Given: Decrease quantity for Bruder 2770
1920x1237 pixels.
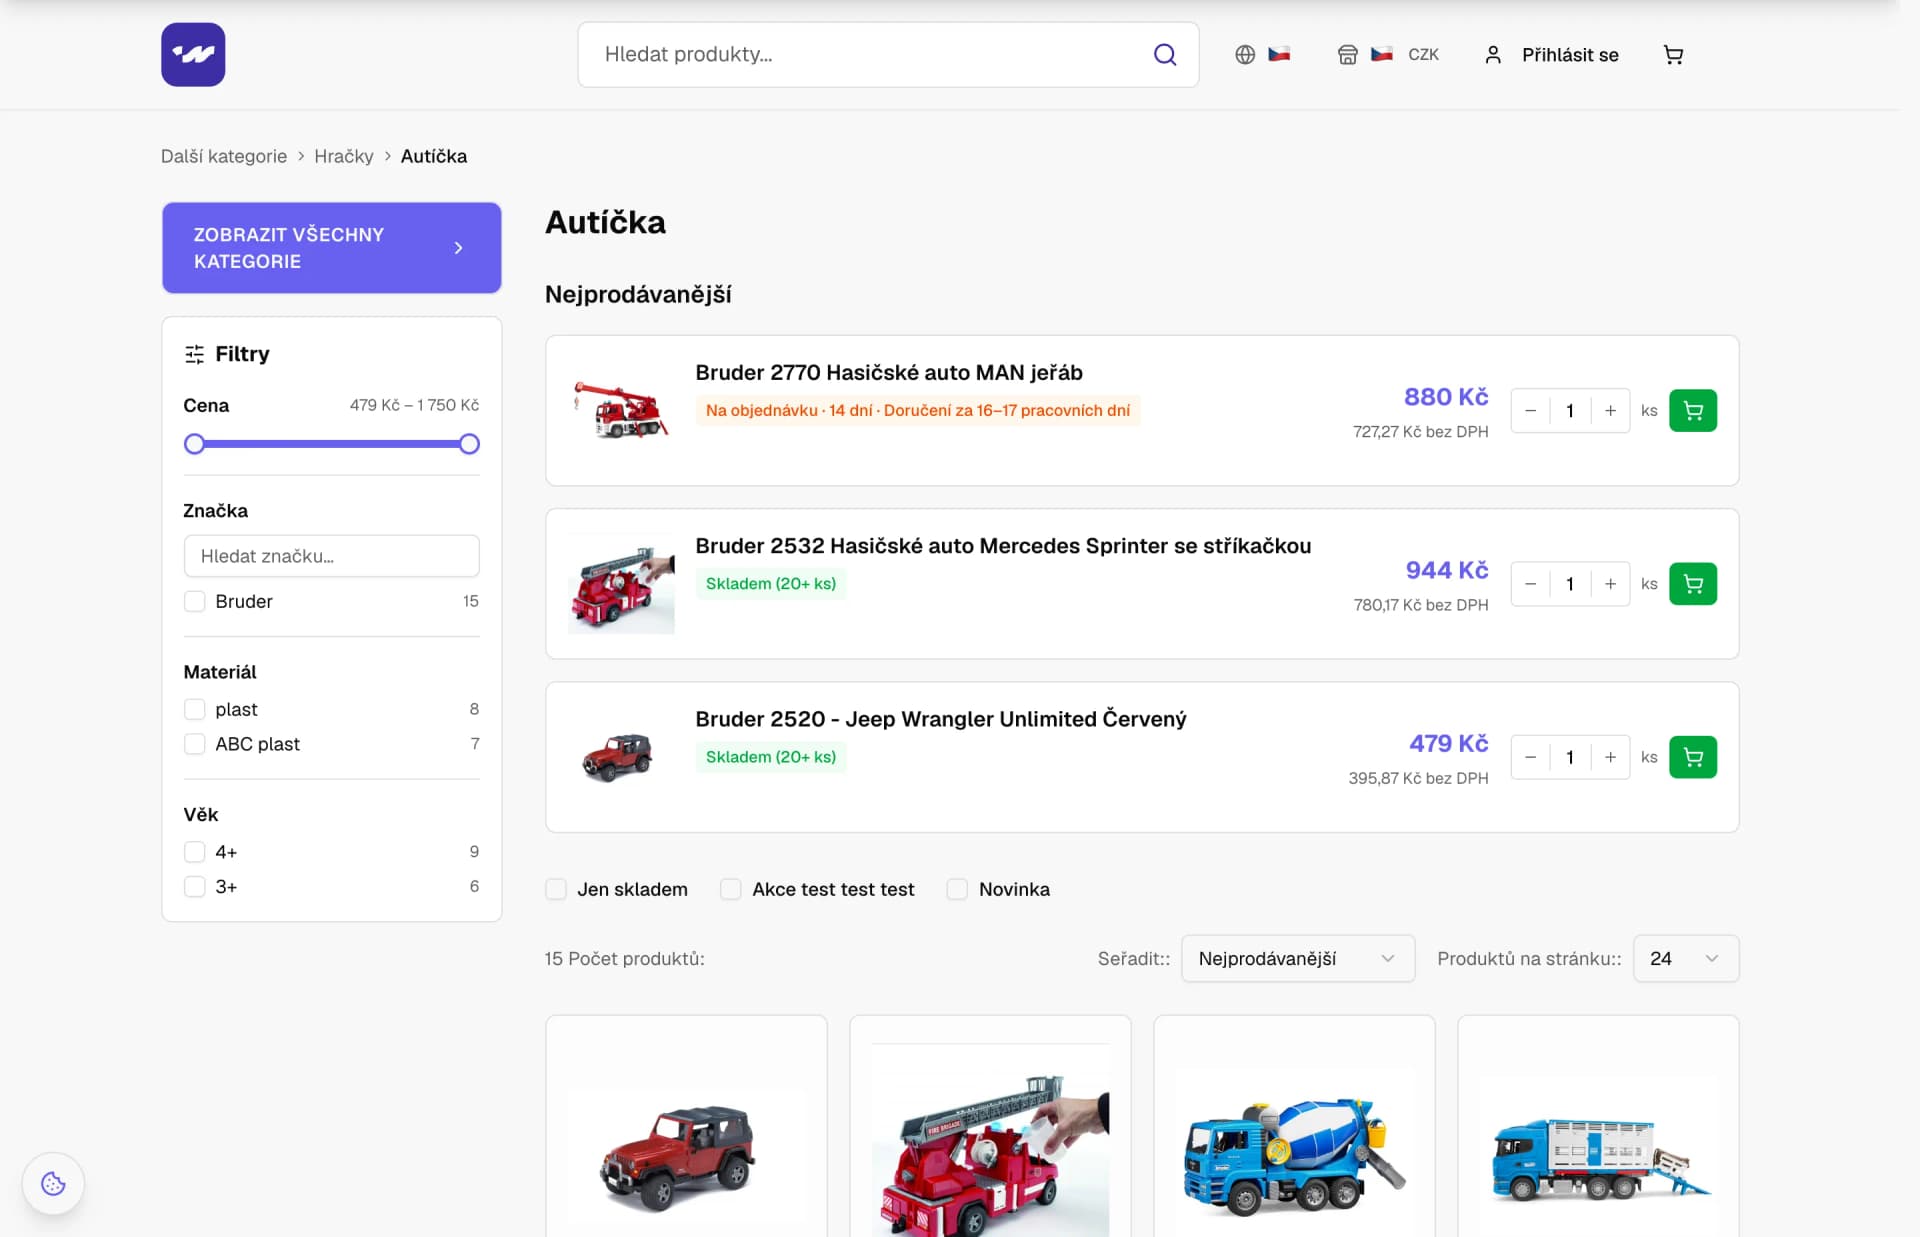Looking at the screenshot, I should [1530, 411].
